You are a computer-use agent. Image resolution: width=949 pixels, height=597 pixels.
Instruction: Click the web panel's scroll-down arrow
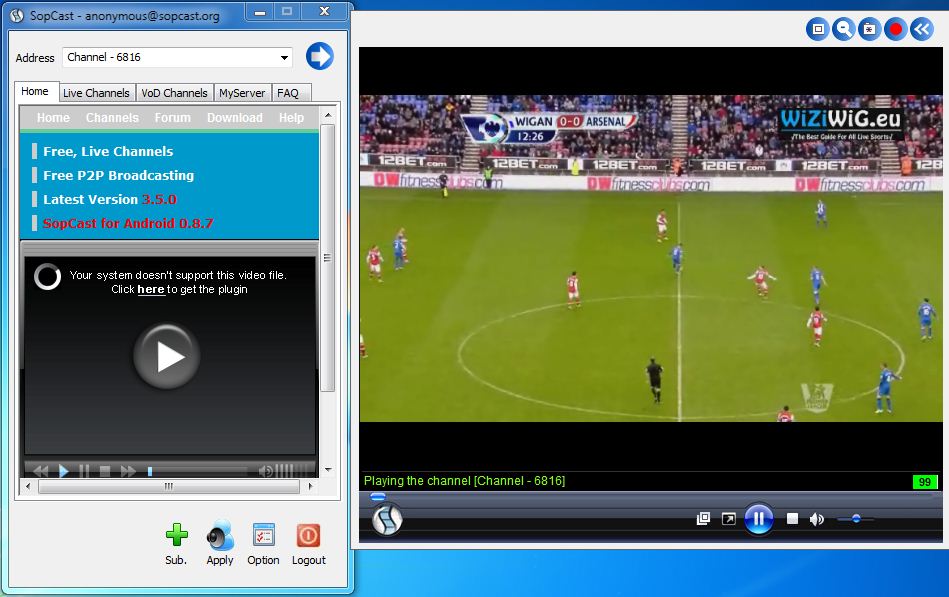(328, 469)
